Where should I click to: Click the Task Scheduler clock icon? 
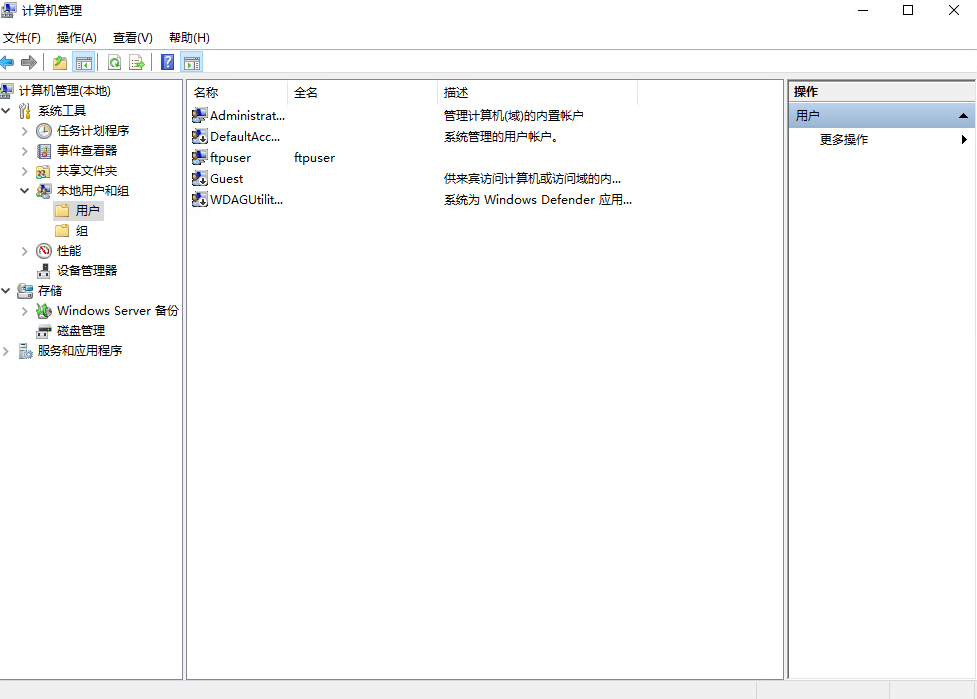coord(44,131)
